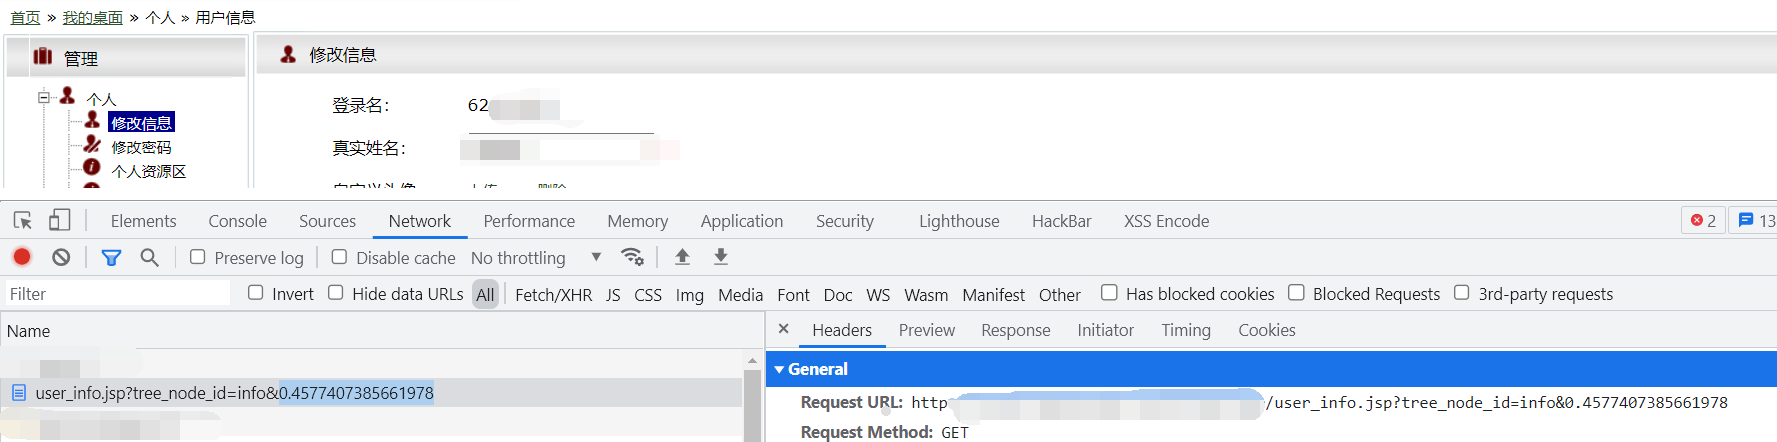
Task: Click the 我的桌面 breadcrumb link
Action: tap(92, 17)
